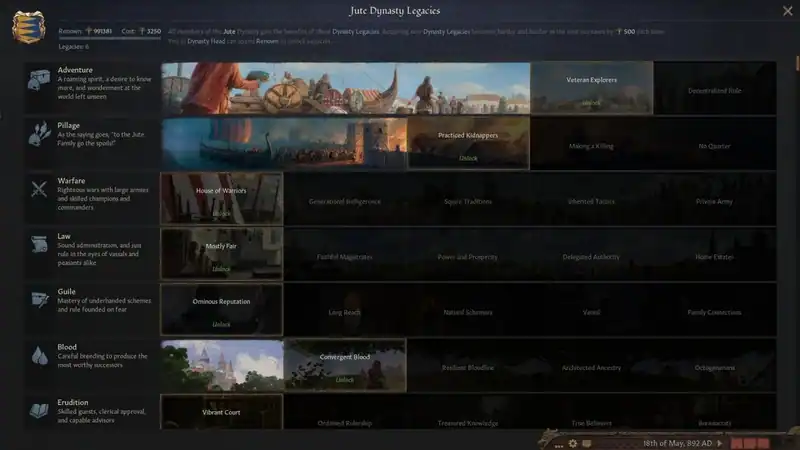800x450 pixels.
Task: Click the Guile legacy title
Action: click(x=66, y=291)
